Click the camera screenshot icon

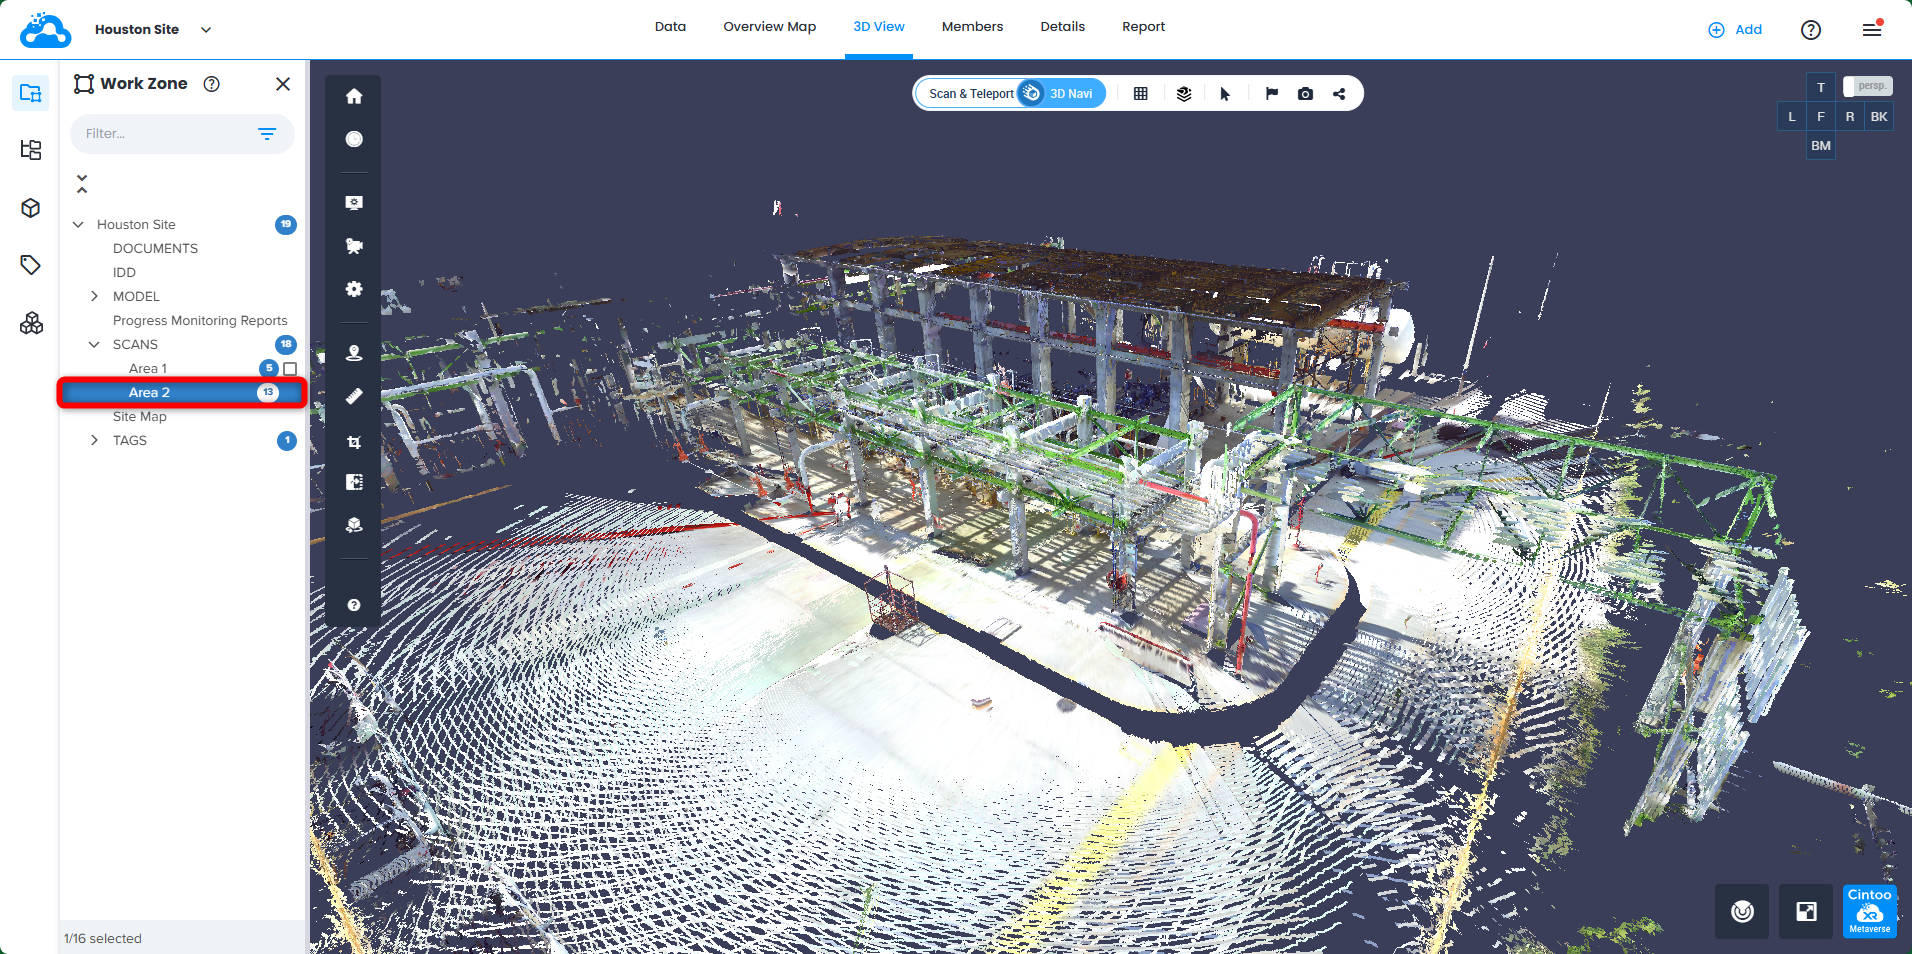(x=1305, y=94)
